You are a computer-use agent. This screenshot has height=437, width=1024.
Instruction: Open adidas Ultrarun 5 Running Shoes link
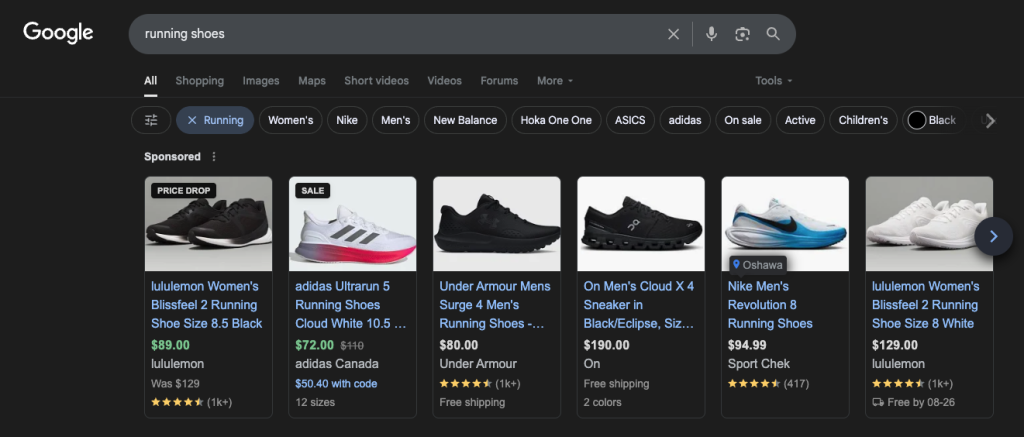coord(349,304)
